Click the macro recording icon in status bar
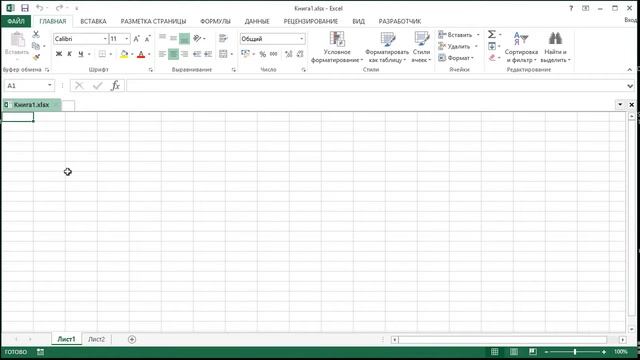Viewport: 640px width, 360px height. [x=40, y=352]
